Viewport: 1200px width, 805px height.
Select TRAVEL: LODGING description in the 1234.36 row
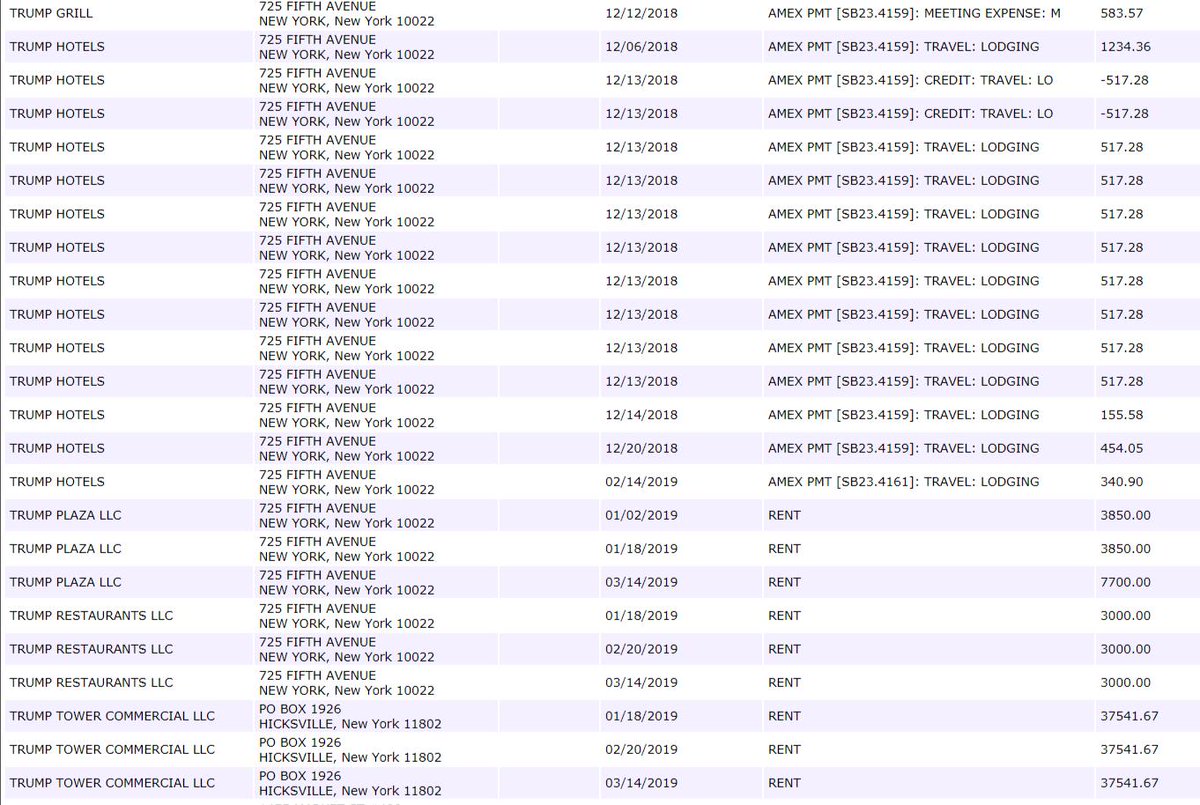coord(903,47)
